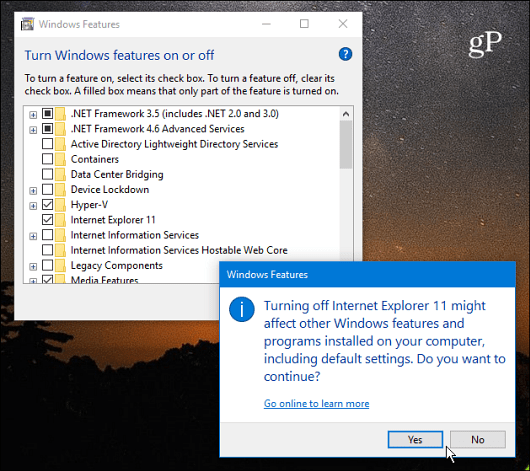Toggle the Hyper-V checkbox
This screenshot has height=471, width=530.
point(47,205)
